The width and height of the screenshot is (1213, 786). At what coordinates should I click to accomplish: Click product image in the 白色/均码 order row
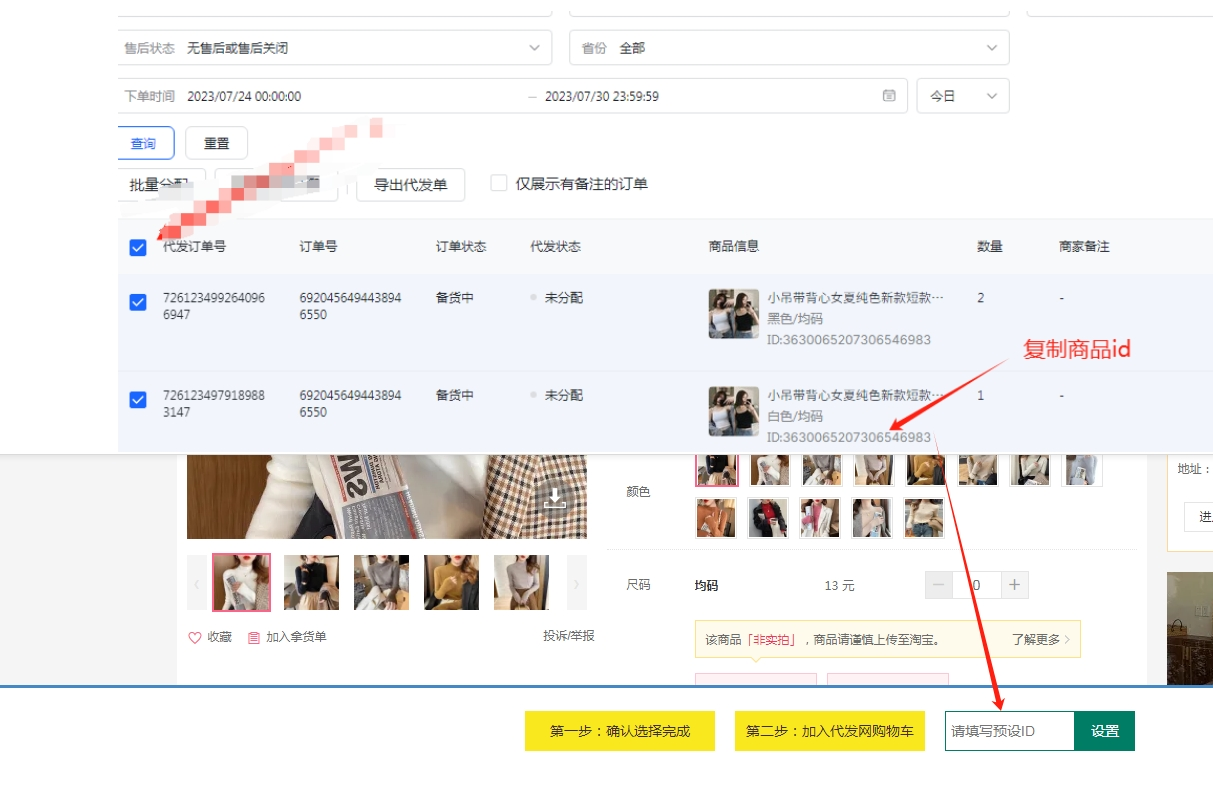click(x=734, y=411)
